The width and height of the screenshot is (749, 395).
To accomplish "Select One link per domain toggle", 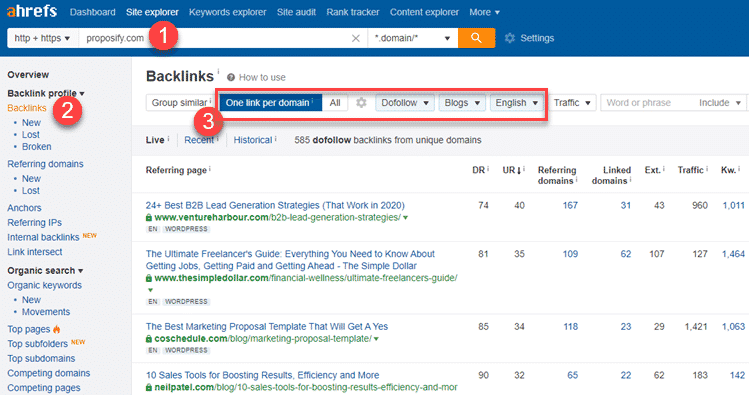I will click(270, 103).
